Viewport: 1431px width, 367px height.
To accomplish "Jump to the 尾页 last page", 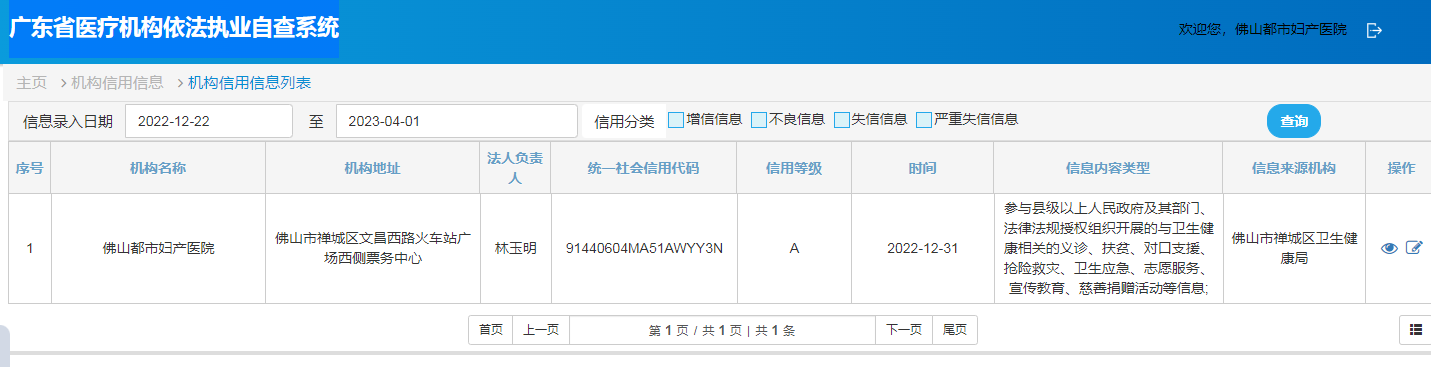I will point(955,330).
